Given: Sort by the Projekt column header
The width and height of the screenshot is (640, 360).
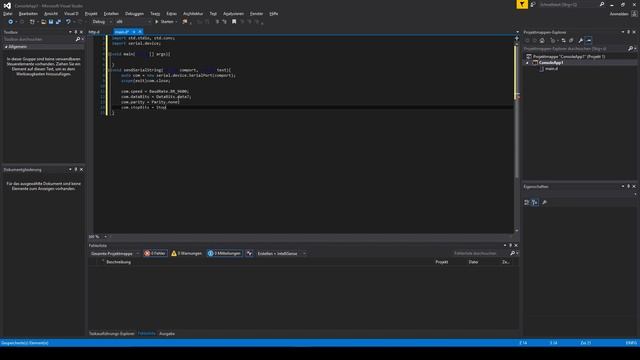Looking at the screenshot, I should click(x=442, y=262).
